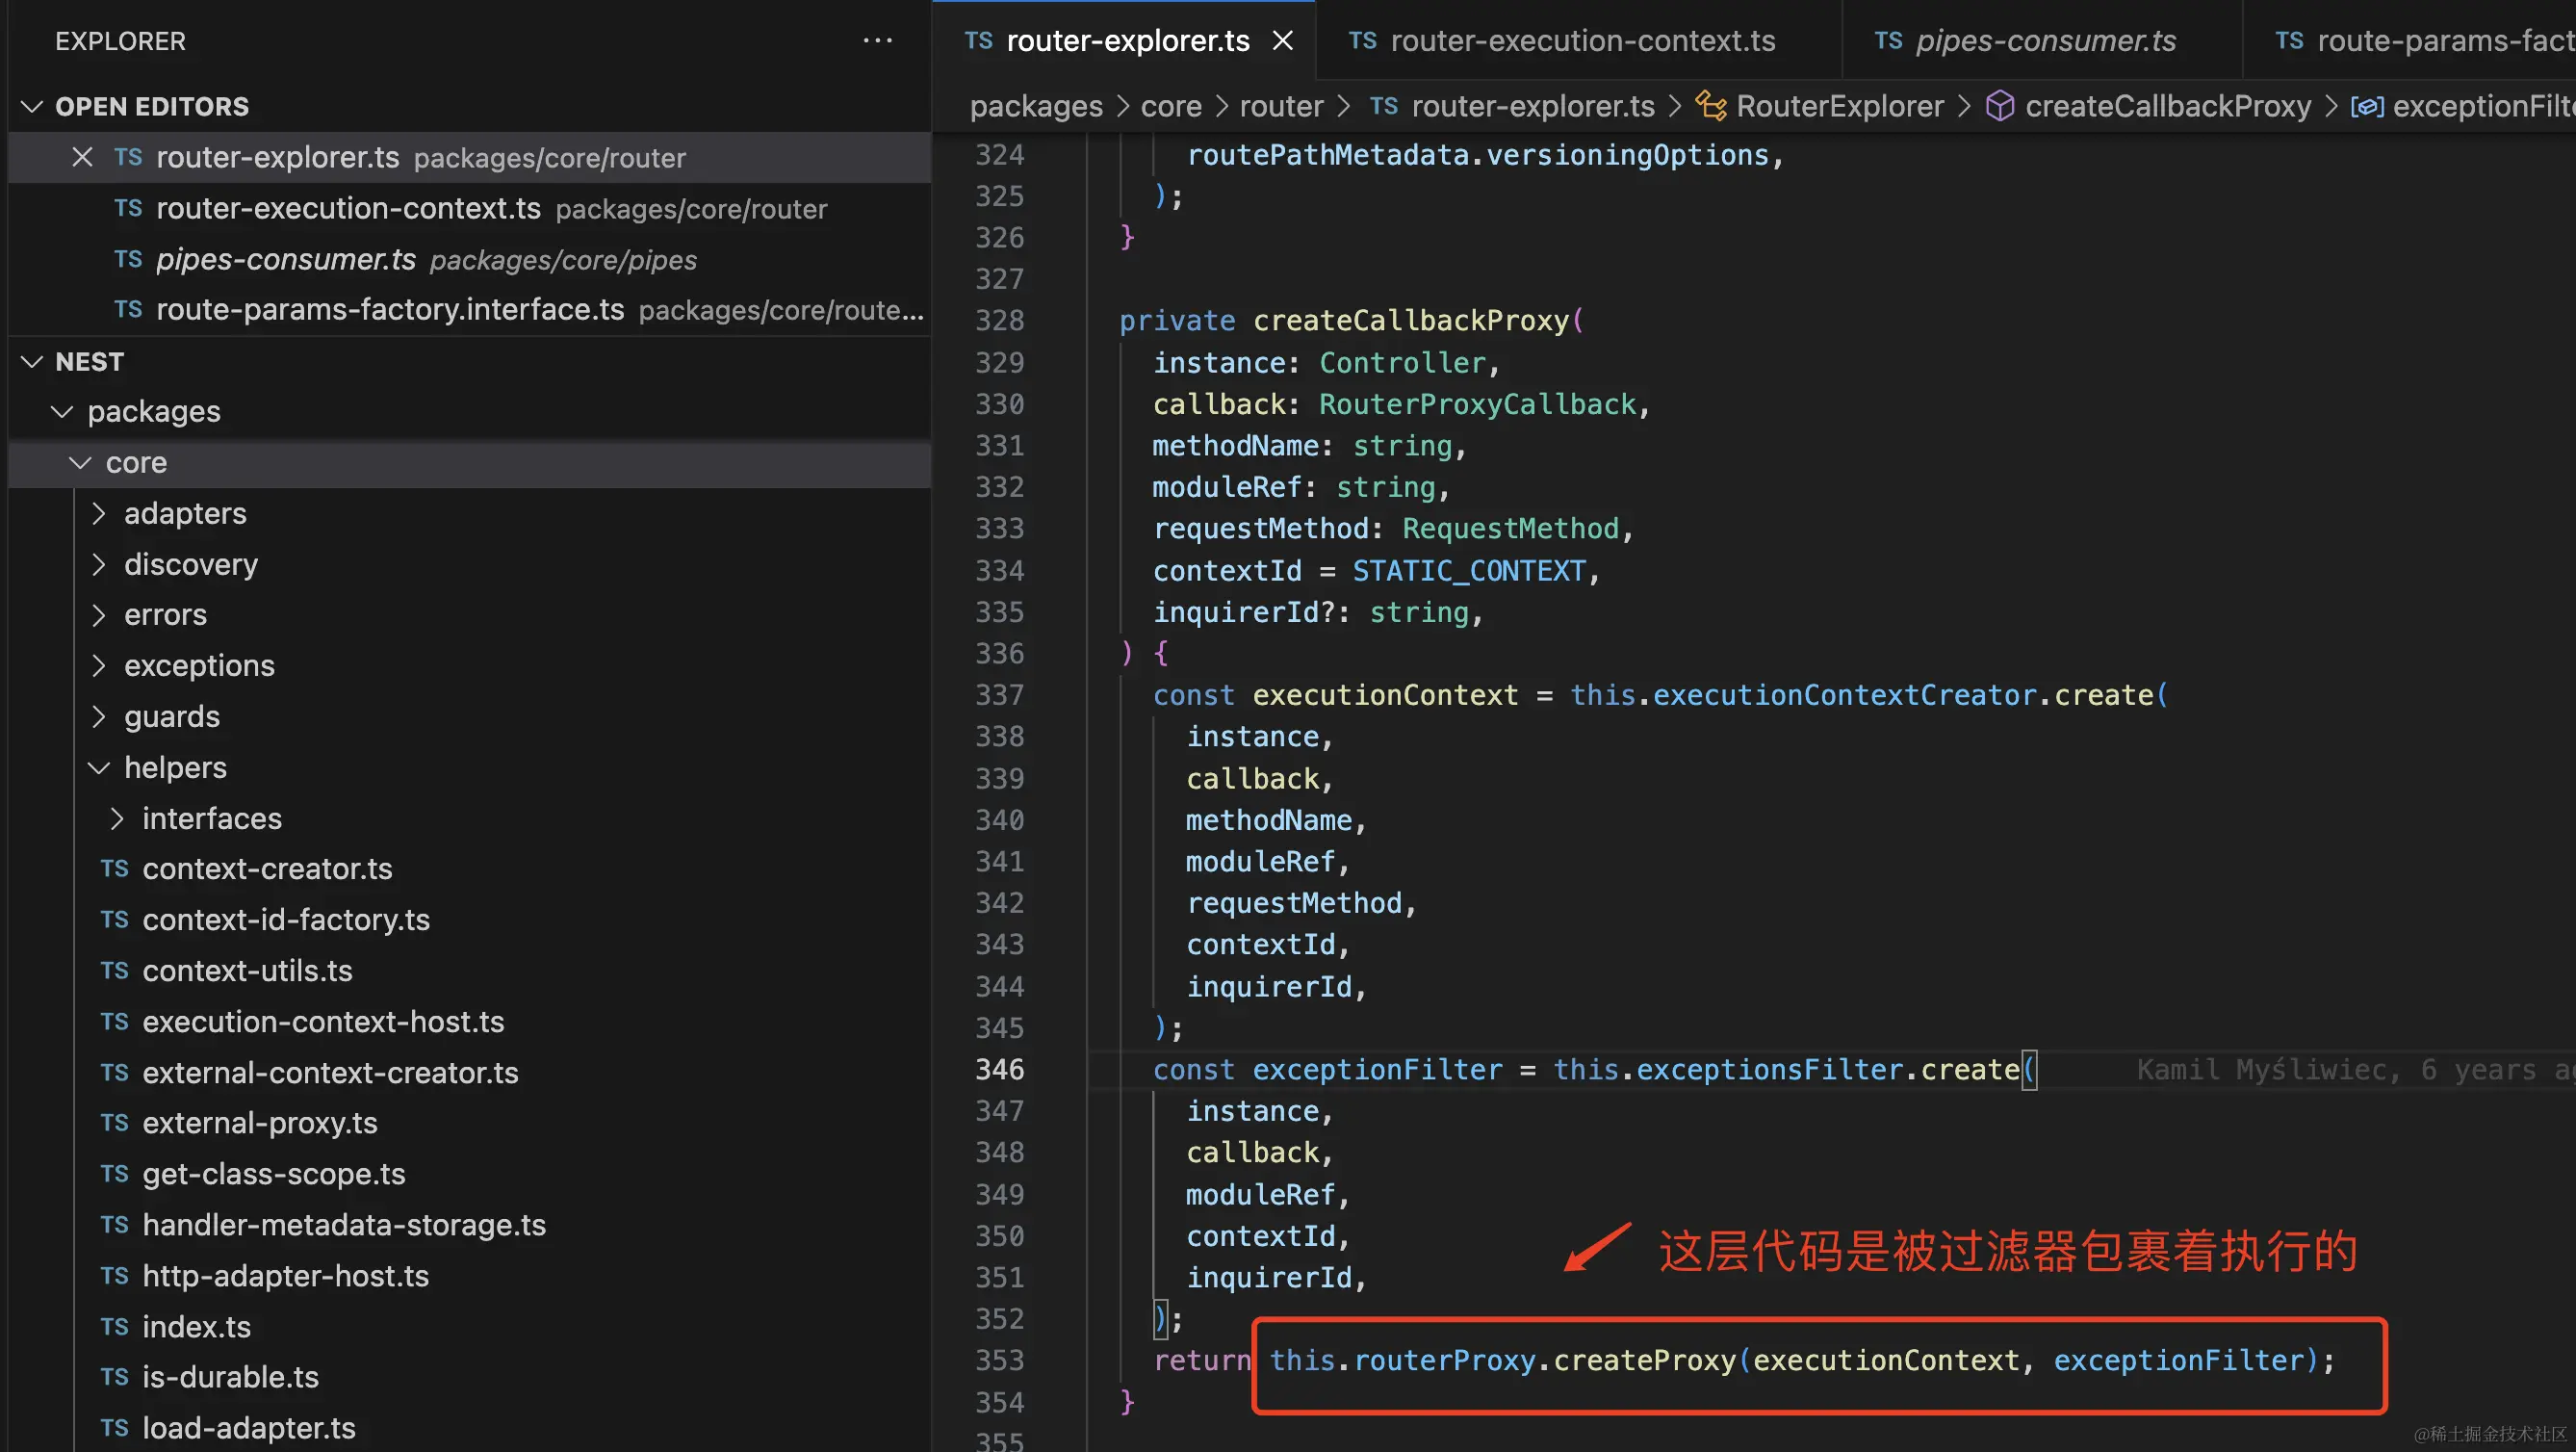Click TS icon of handler-metadata-storage.ts file

click(x=114, y=1225)
